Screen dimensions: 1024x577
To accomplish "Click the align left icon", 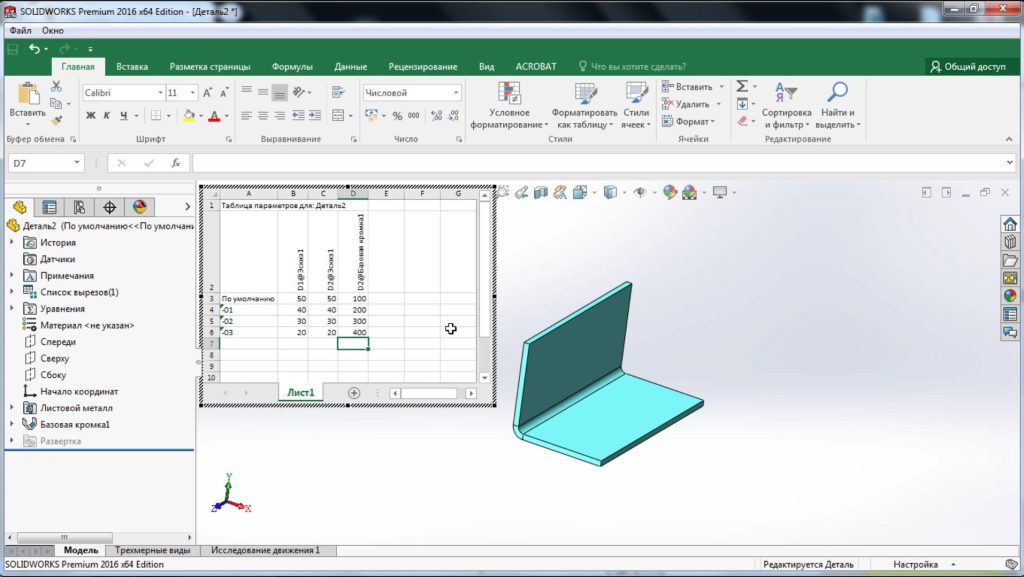I will (x=246, y=116).
